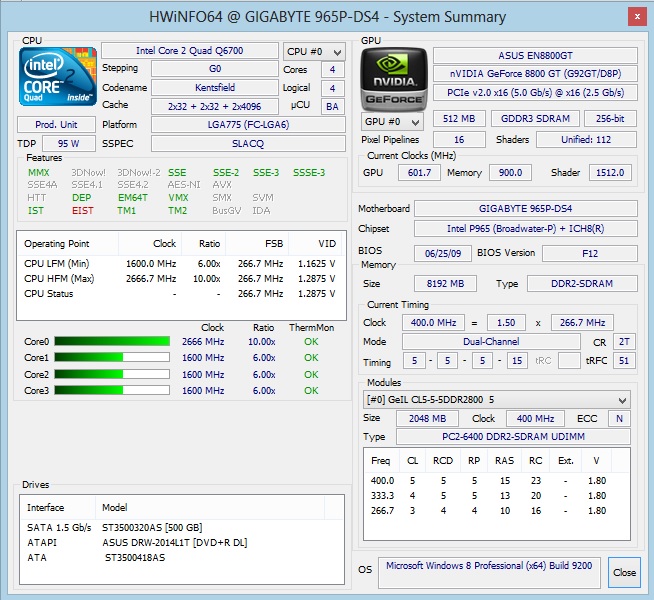The height and width of the screenshot is (600, 654).
Task: Select the CPU Status row
Action: pos(180,294)
